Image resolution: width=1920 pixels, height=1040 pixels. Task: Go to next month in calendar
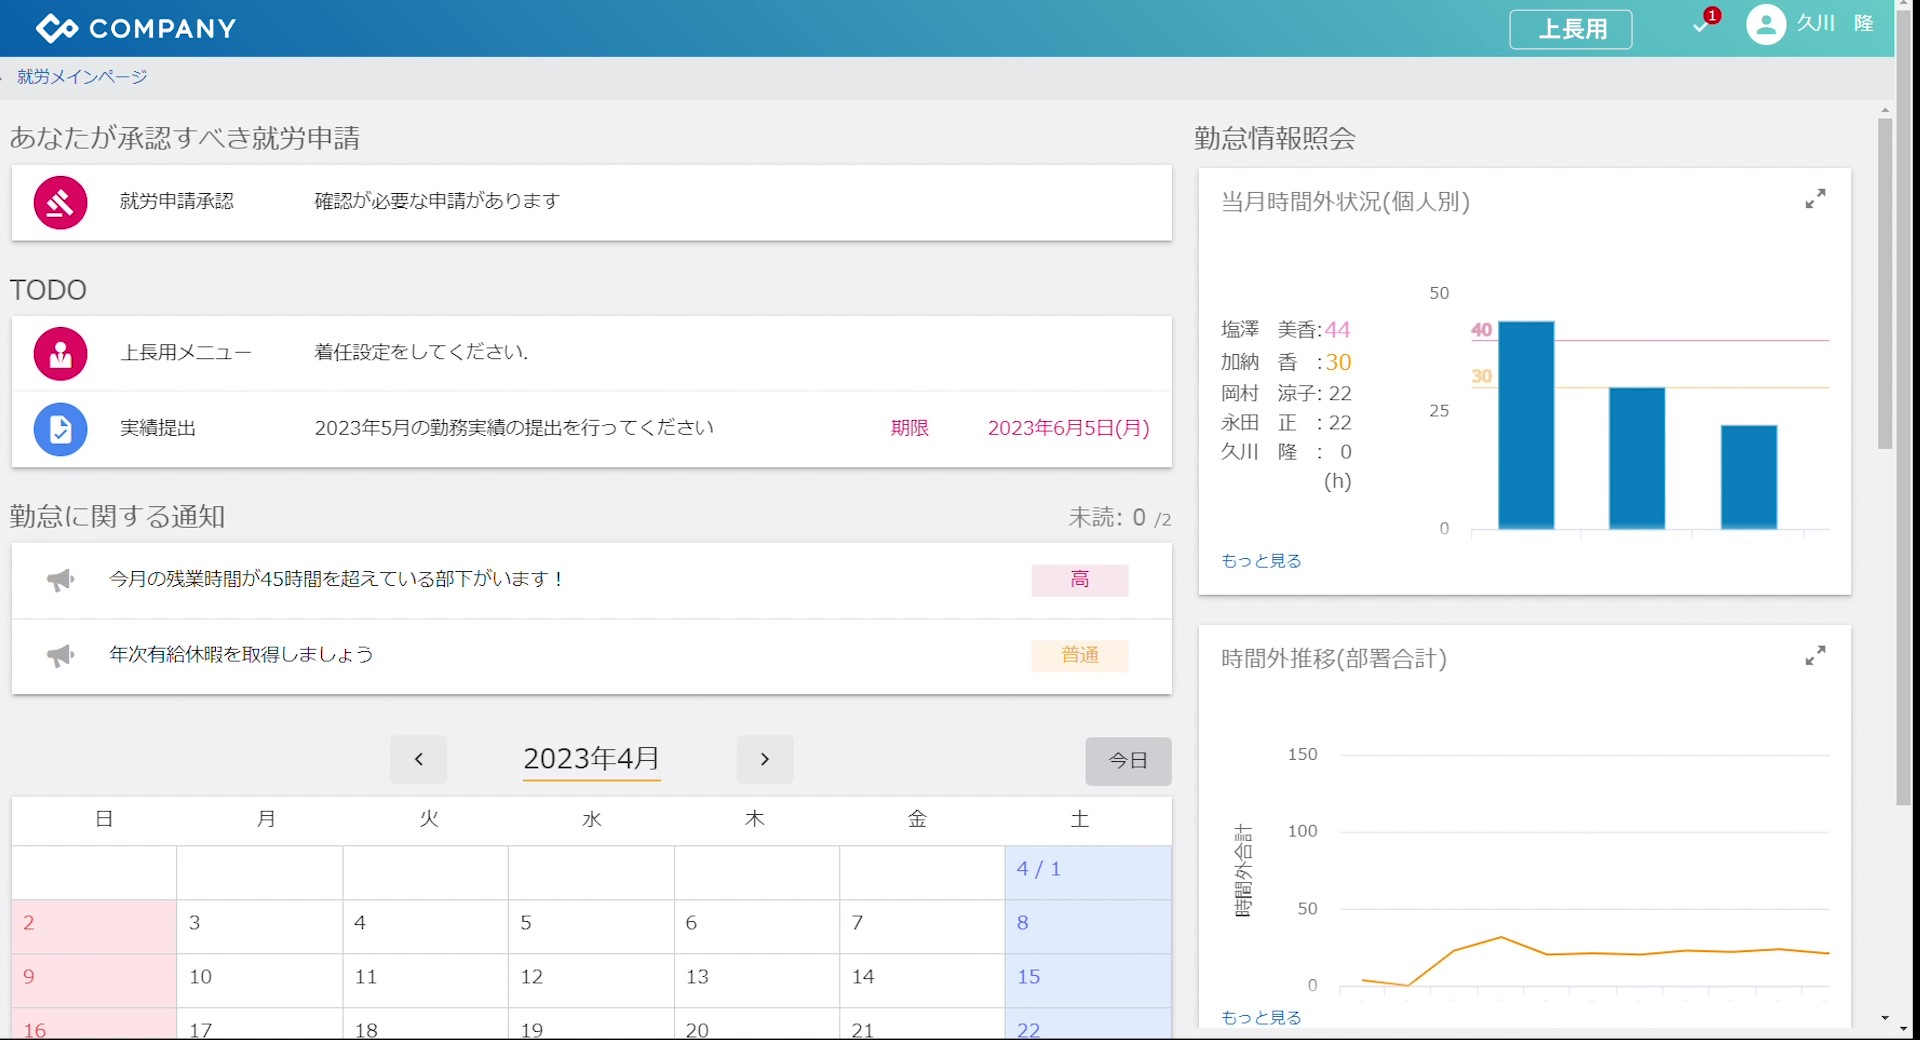pos(765,760)
